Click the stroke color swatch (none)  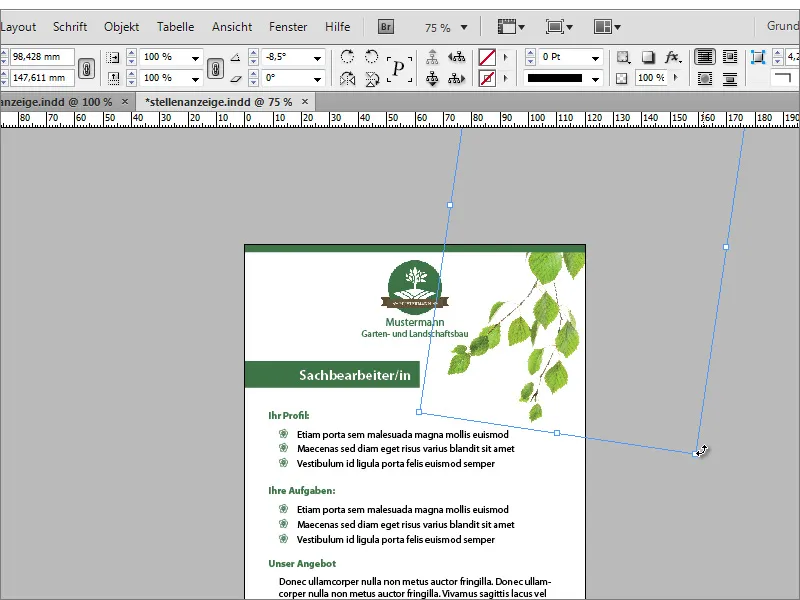487,79
